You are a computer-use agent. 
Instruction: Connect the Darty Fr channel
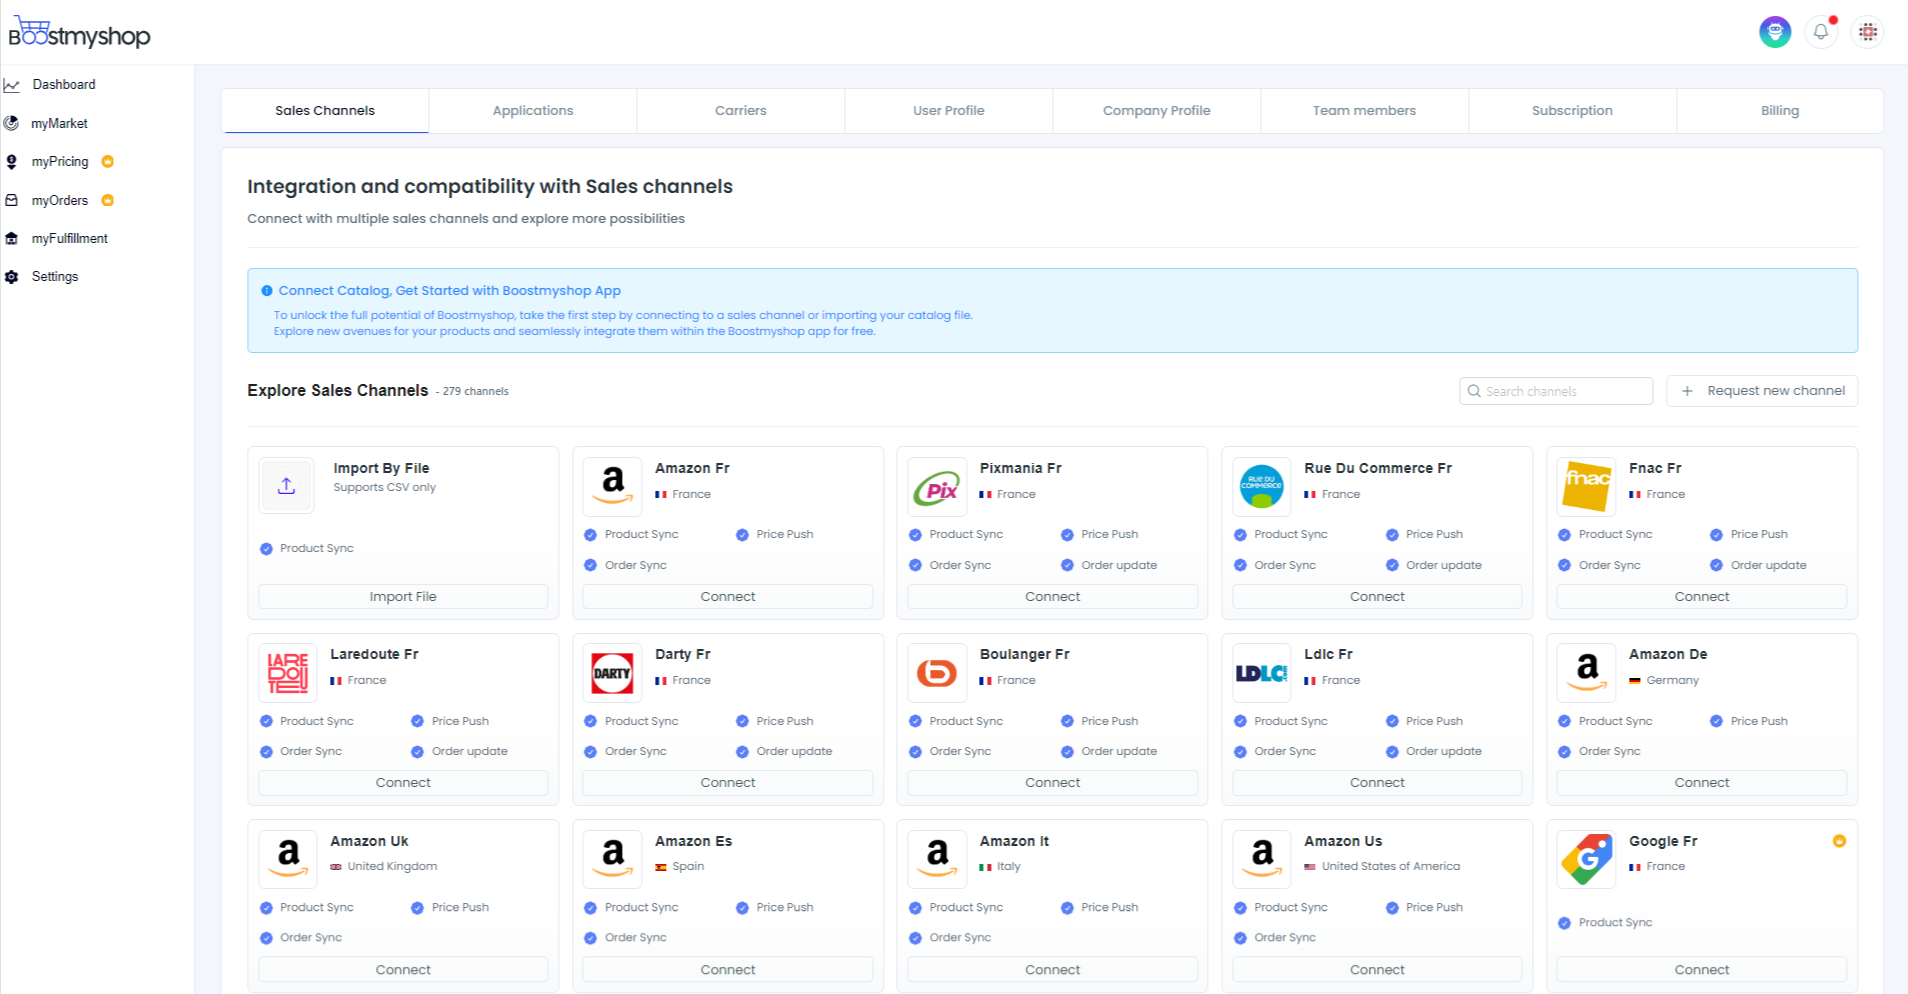point(728,783)
